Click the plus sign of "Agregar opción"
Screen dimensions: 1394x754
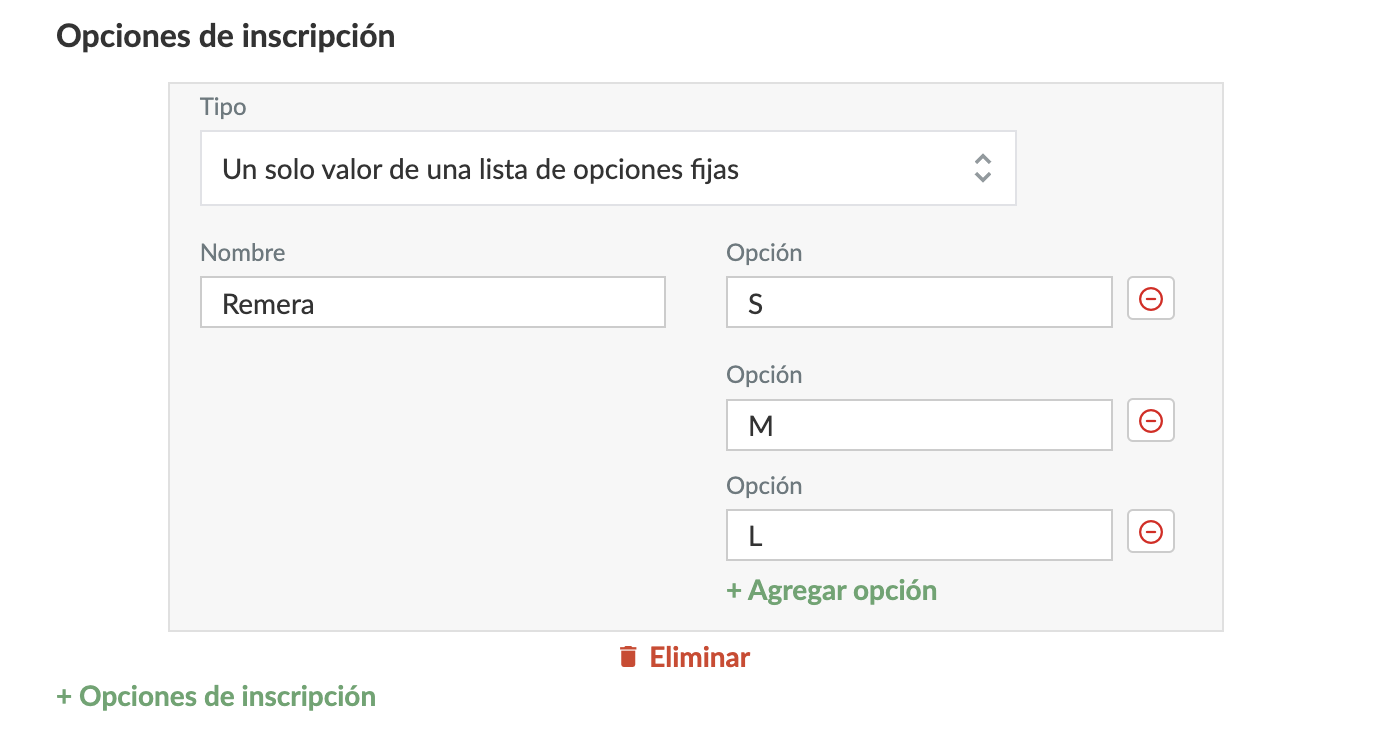[x=734, y=591]
